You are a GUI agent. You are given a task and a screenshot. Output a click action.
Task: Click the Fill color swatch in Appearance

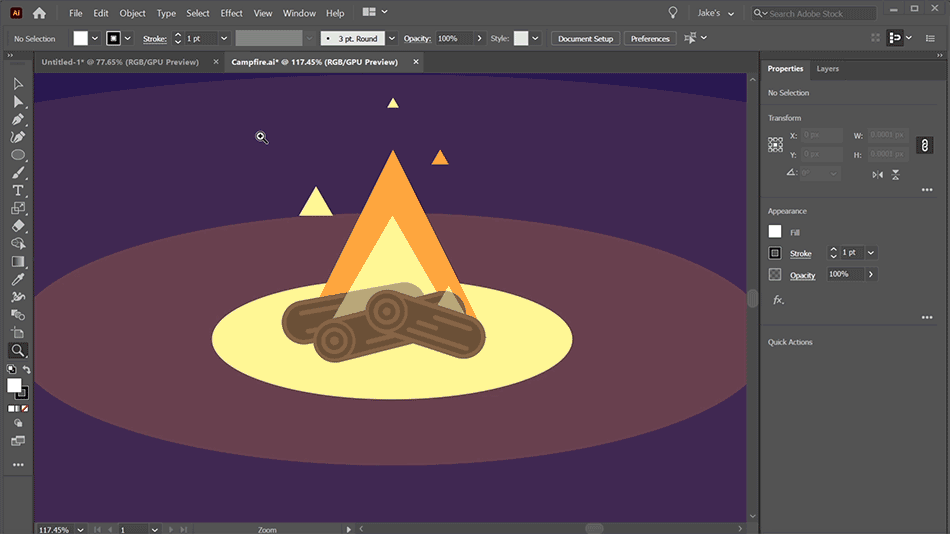775,232
